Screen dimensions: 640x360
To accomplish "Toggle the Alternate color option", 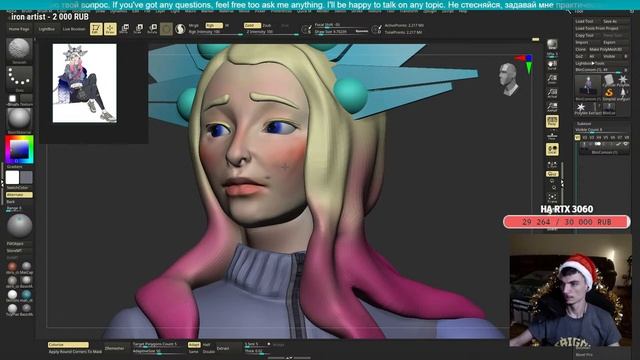I will (x=19, y=195).
